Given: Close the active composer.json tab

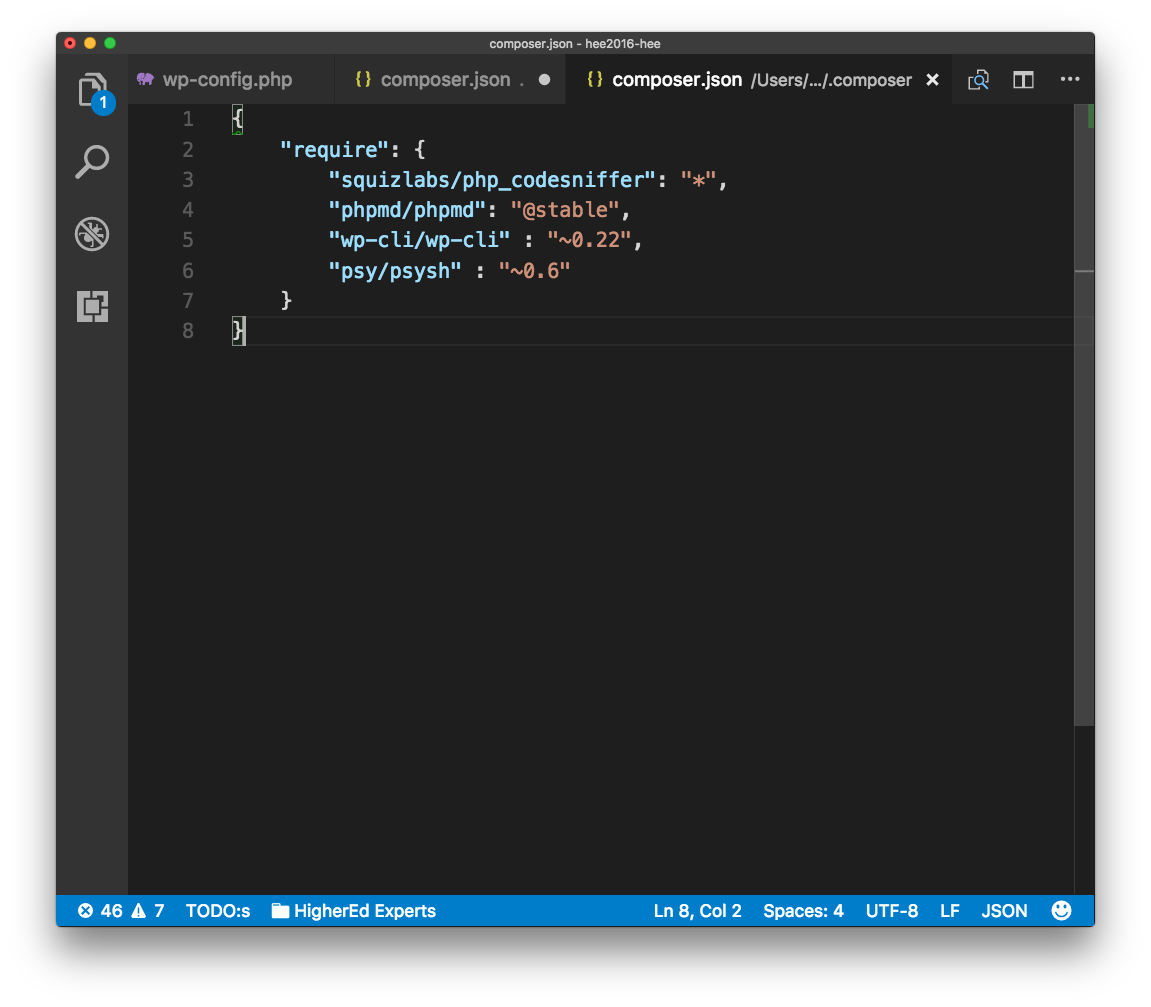Looking at the screenshot, I should pos(932,80).
